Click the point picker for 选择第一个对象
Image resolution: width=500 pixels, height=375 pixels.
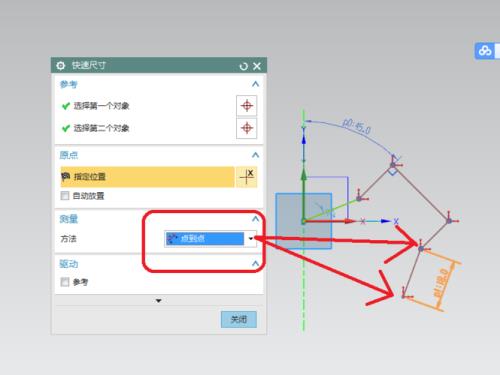coord(247,106)
